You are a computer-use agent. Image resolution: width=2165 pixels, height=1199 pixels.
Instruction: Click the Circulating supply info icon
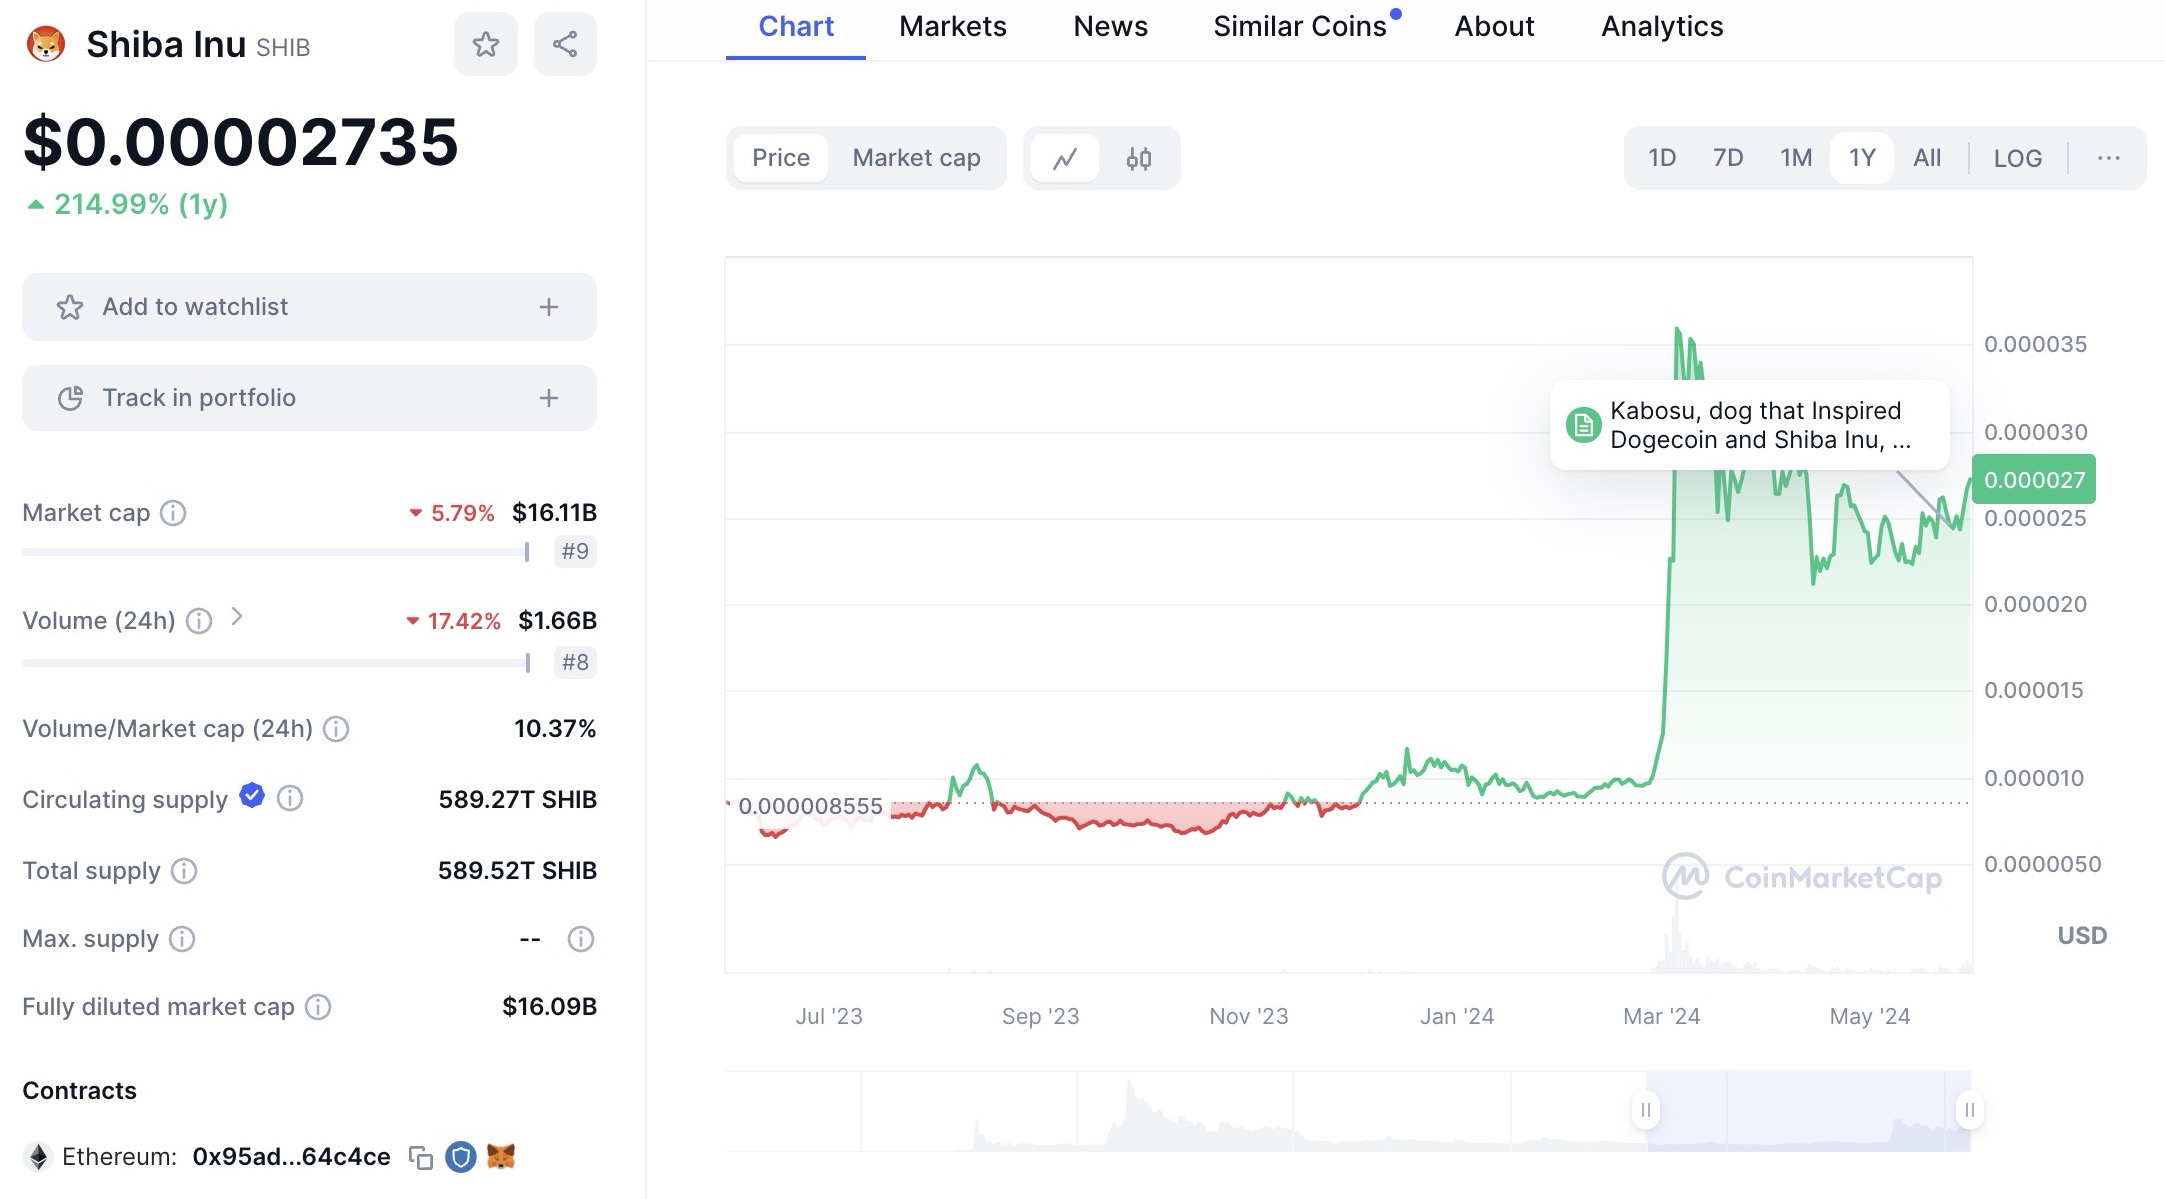(290, 798)
